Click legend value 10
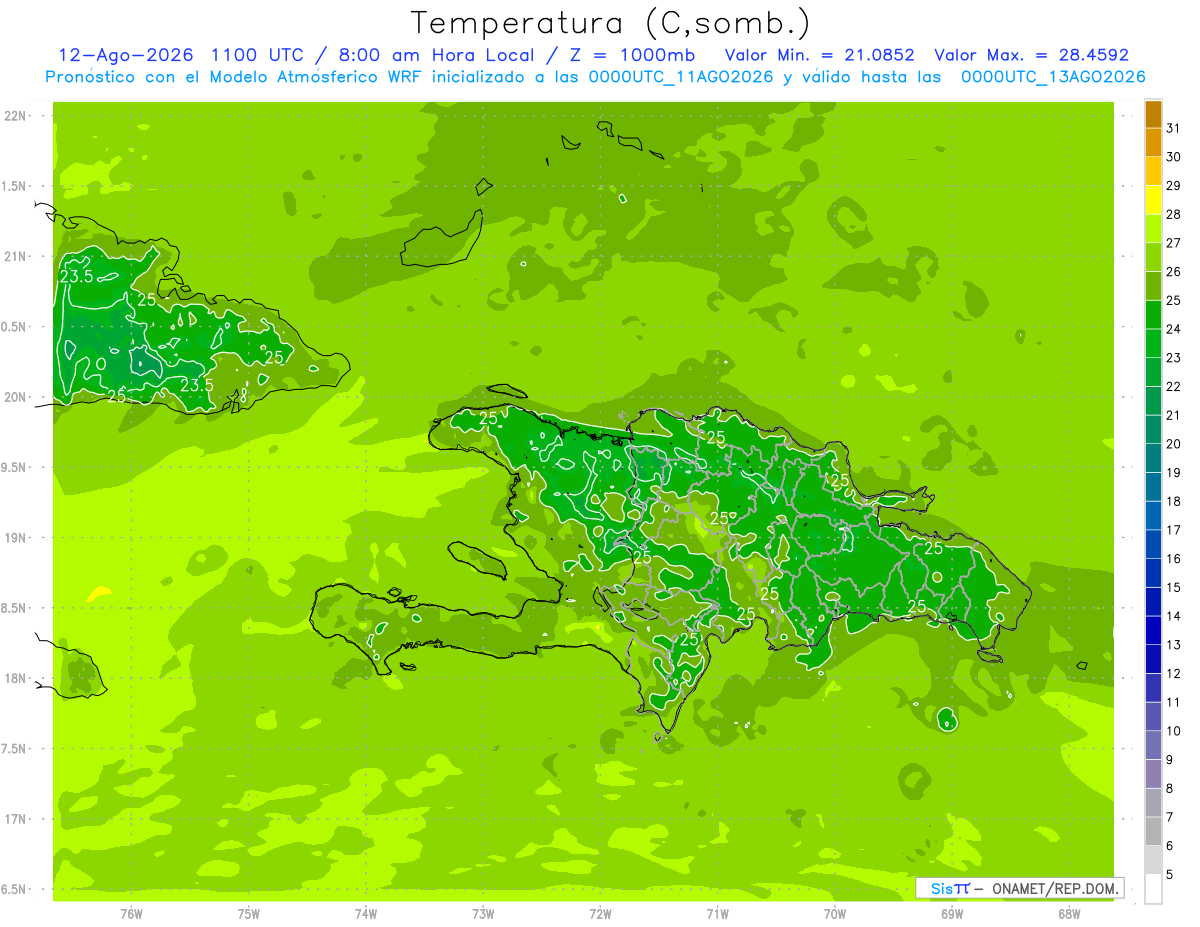 click(x=1174, y=731)
